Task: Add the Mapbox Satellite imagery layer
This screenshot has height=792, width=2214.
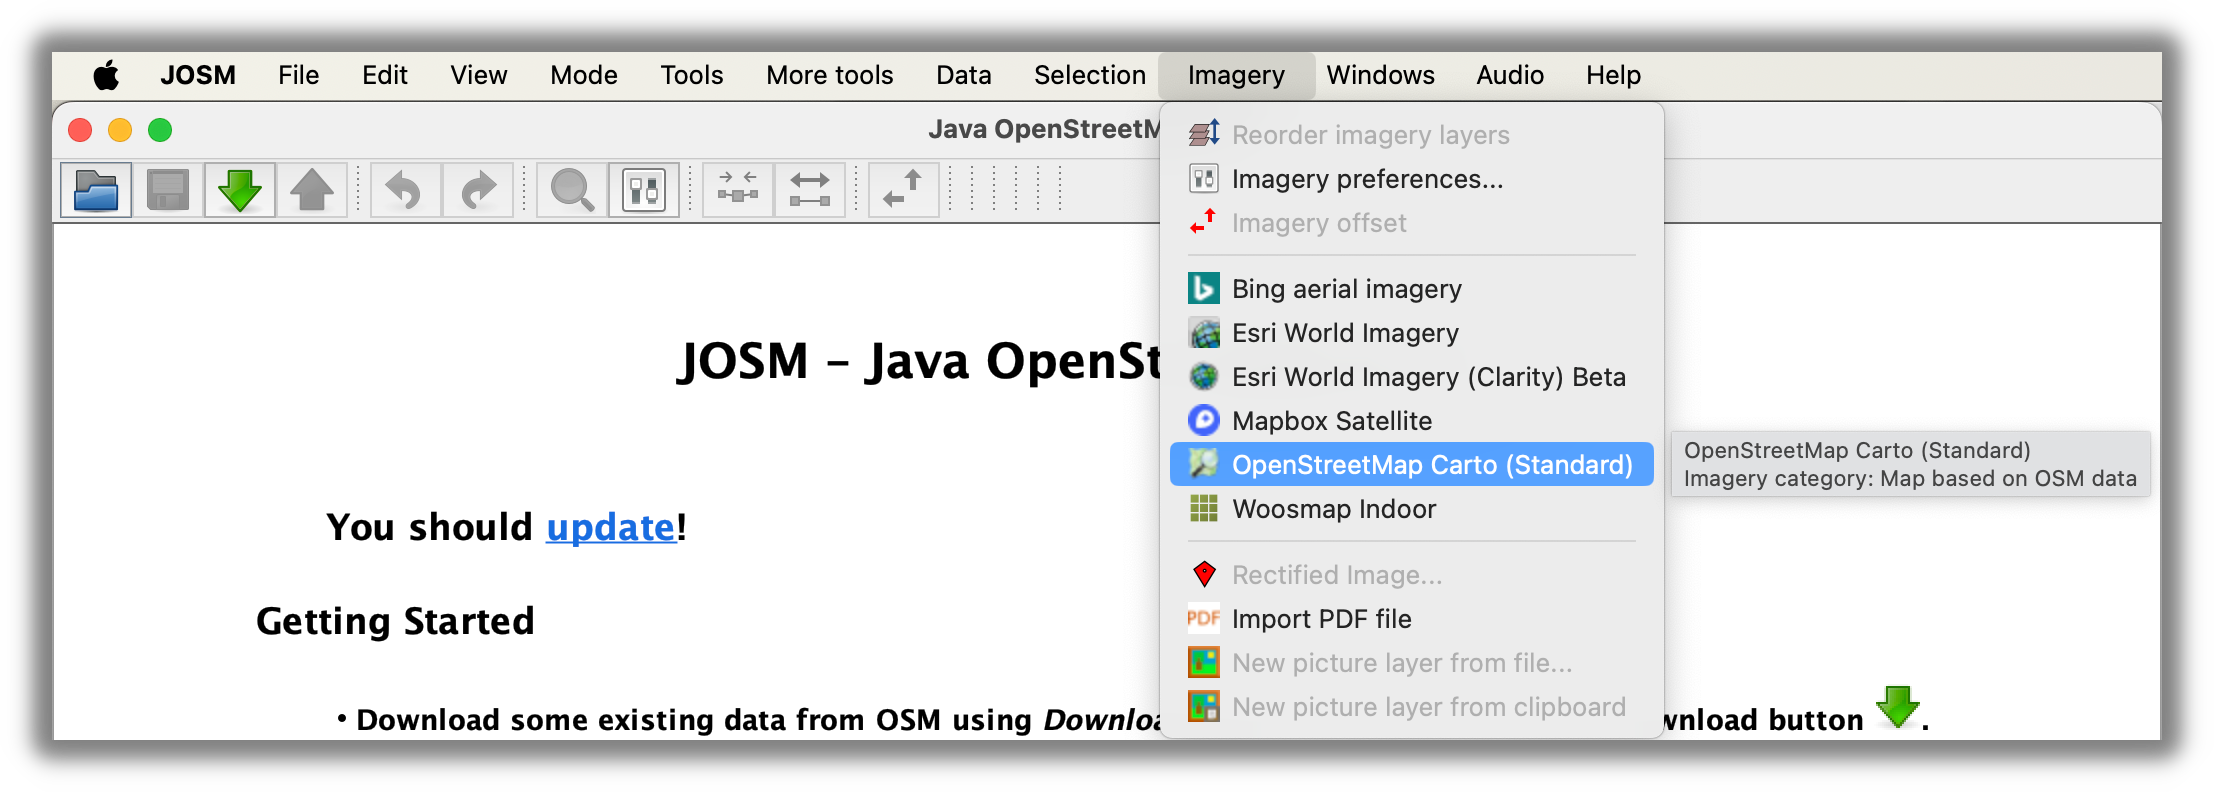Action: (x=1411, y=420)
